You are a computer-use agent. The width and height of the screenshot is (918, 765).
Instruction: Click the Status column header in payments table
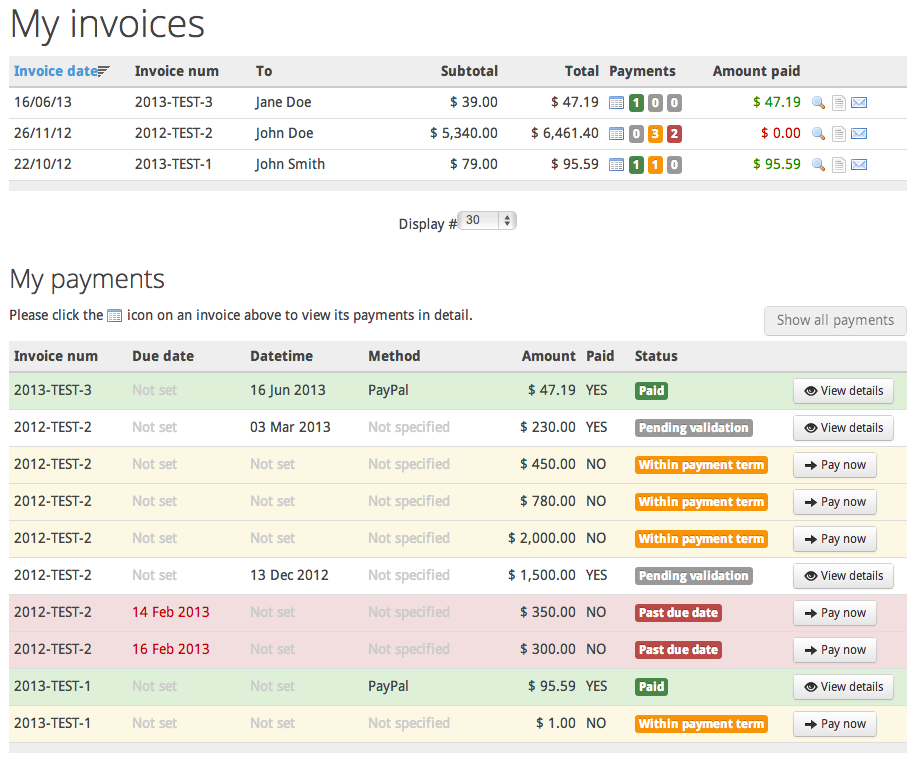[x=656, y=356]
